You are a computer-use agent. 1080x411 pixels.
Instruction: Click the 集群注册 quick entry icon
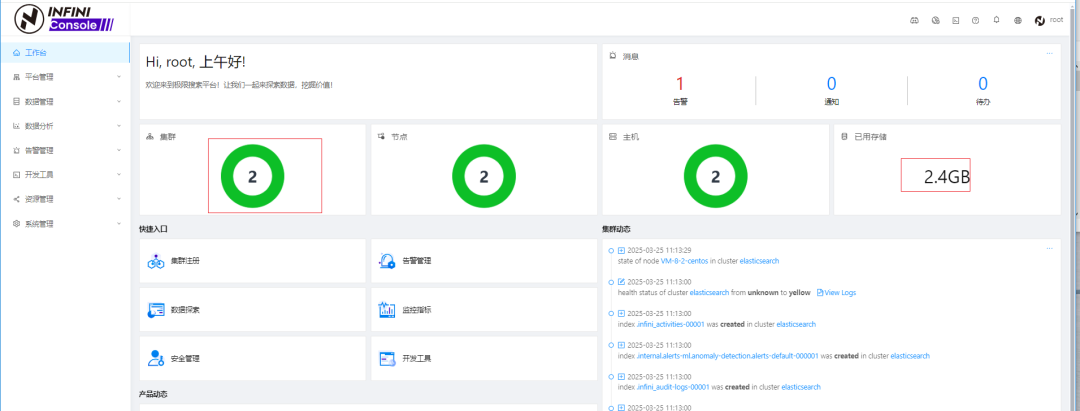(155, 261)
